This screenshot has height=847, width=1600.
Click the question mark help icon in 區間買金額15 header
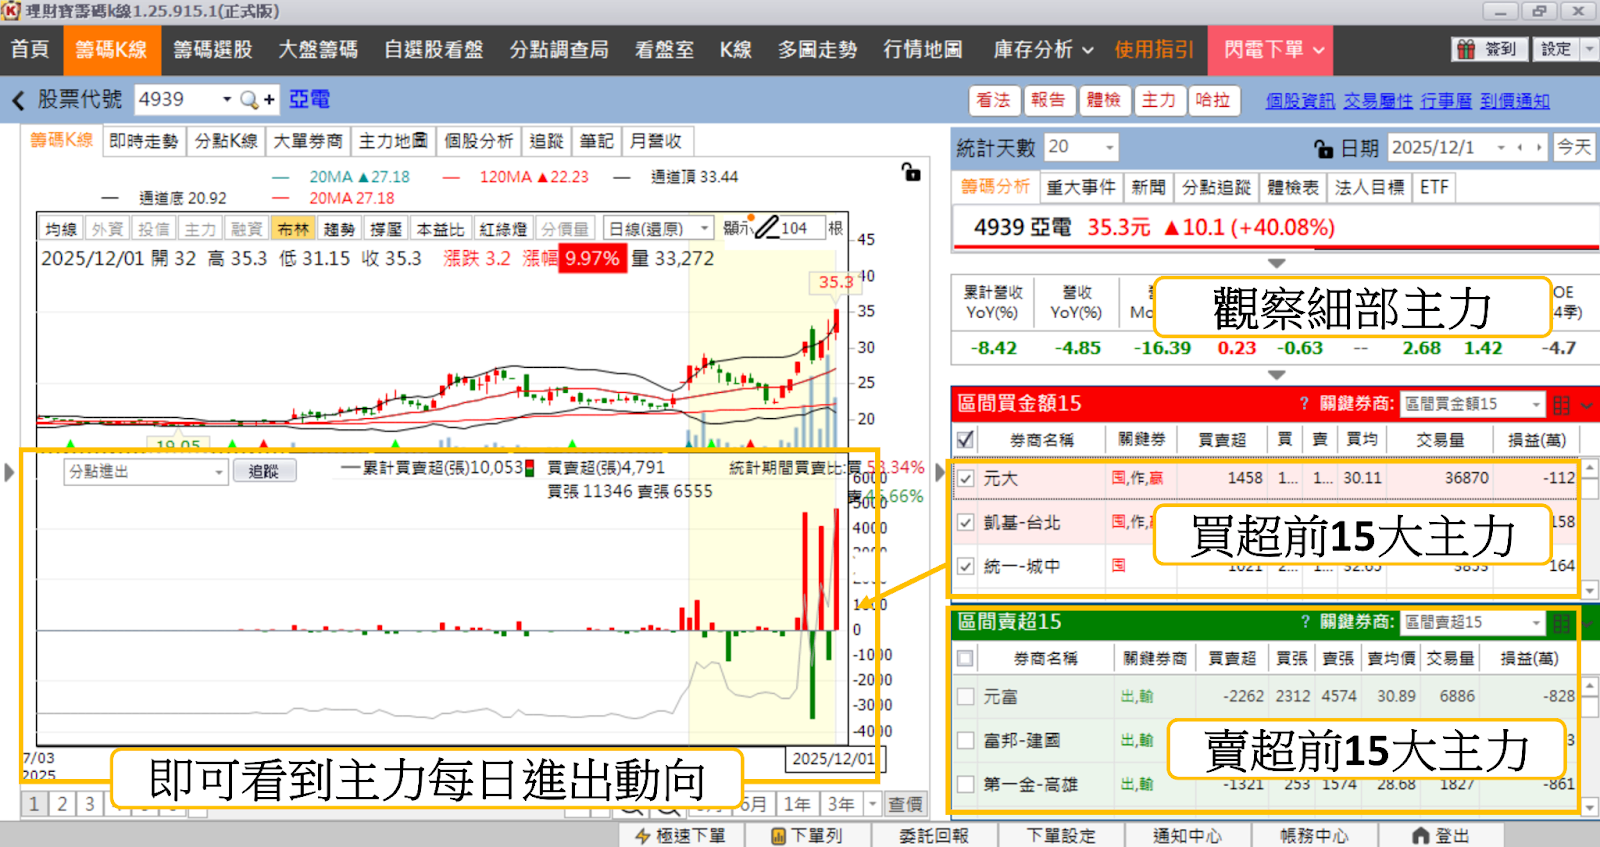tap(1304, 404)
